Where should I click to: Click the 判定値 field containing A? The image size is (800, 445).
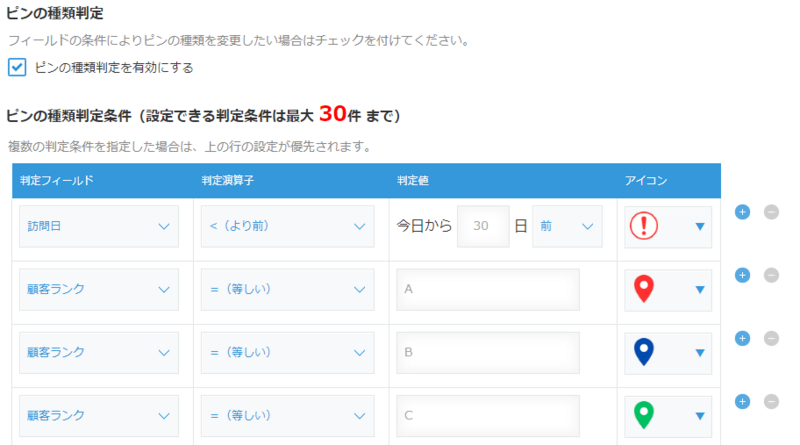(x=487, y=290)
